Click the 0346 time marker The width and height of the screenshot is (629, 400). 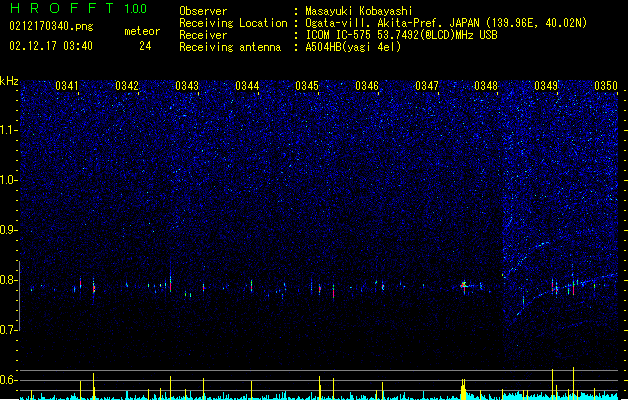pyautogui.click(x=367, y=86)
